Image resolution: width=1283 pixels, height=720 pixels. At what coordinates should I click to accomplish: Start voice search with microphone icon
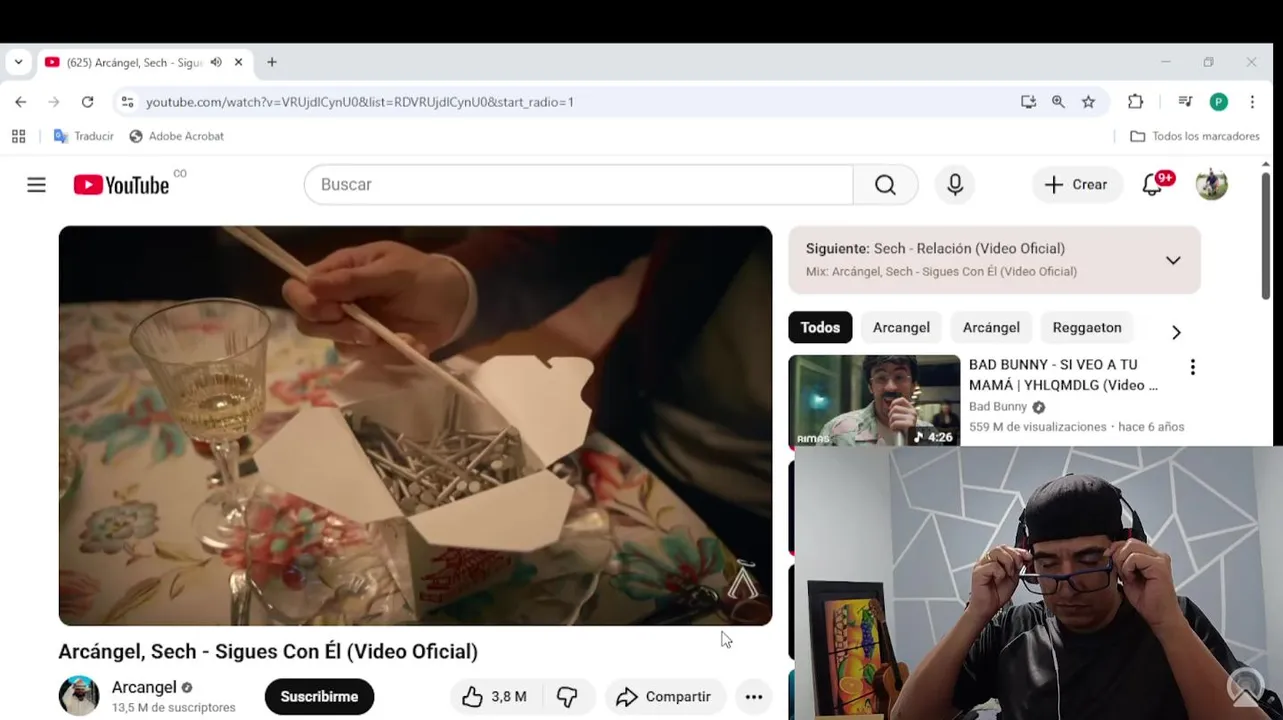coord(955,185)
